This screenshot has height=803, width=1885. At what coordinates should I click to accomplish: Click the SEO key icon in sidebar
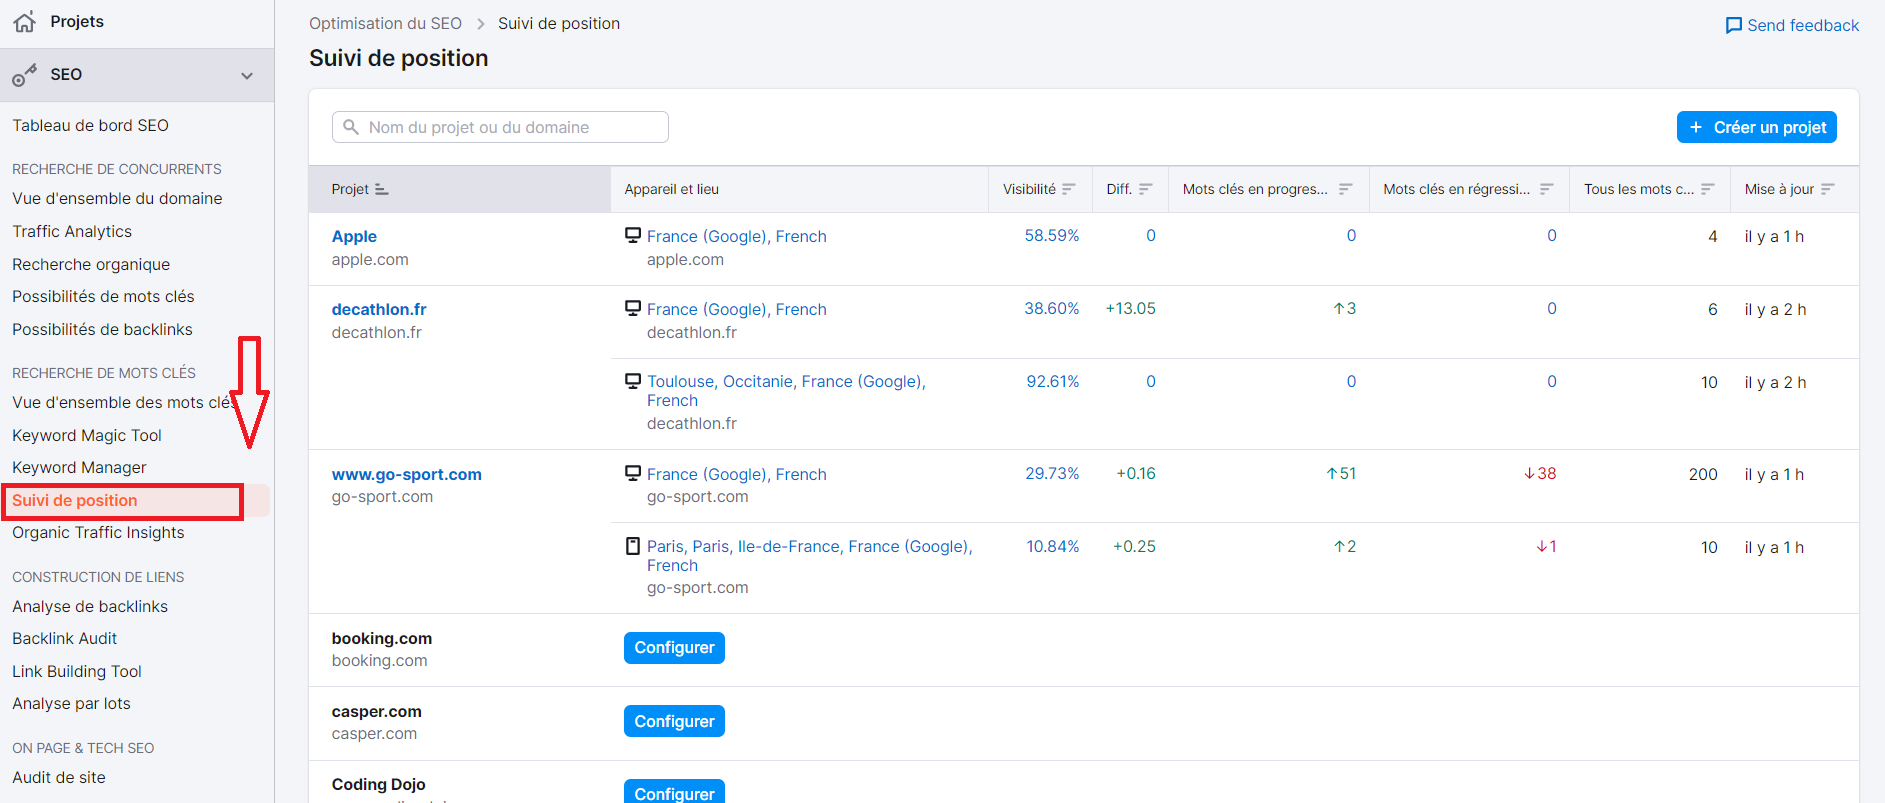point(24,76)
